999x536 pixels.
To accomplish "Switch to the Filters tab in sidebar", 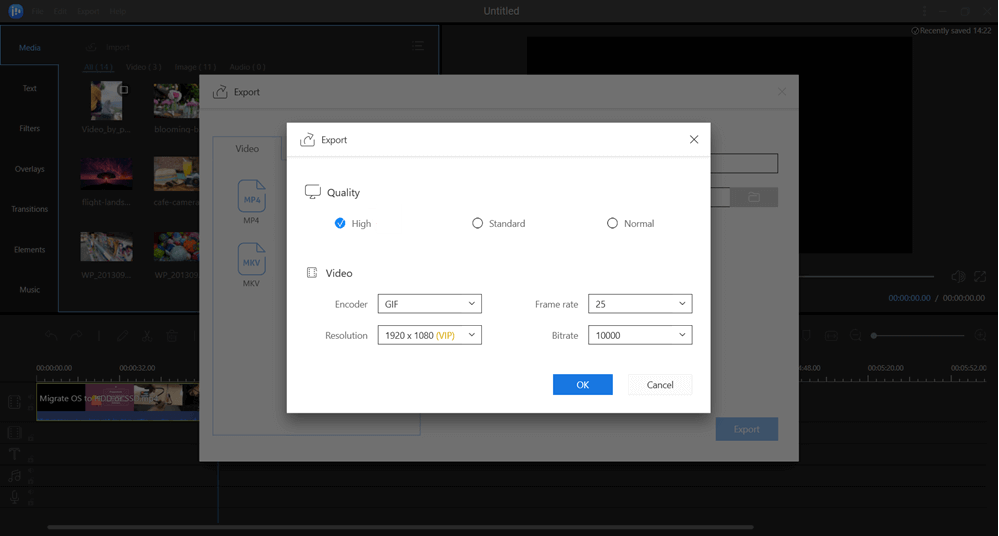I will click(x=29, y=129).
